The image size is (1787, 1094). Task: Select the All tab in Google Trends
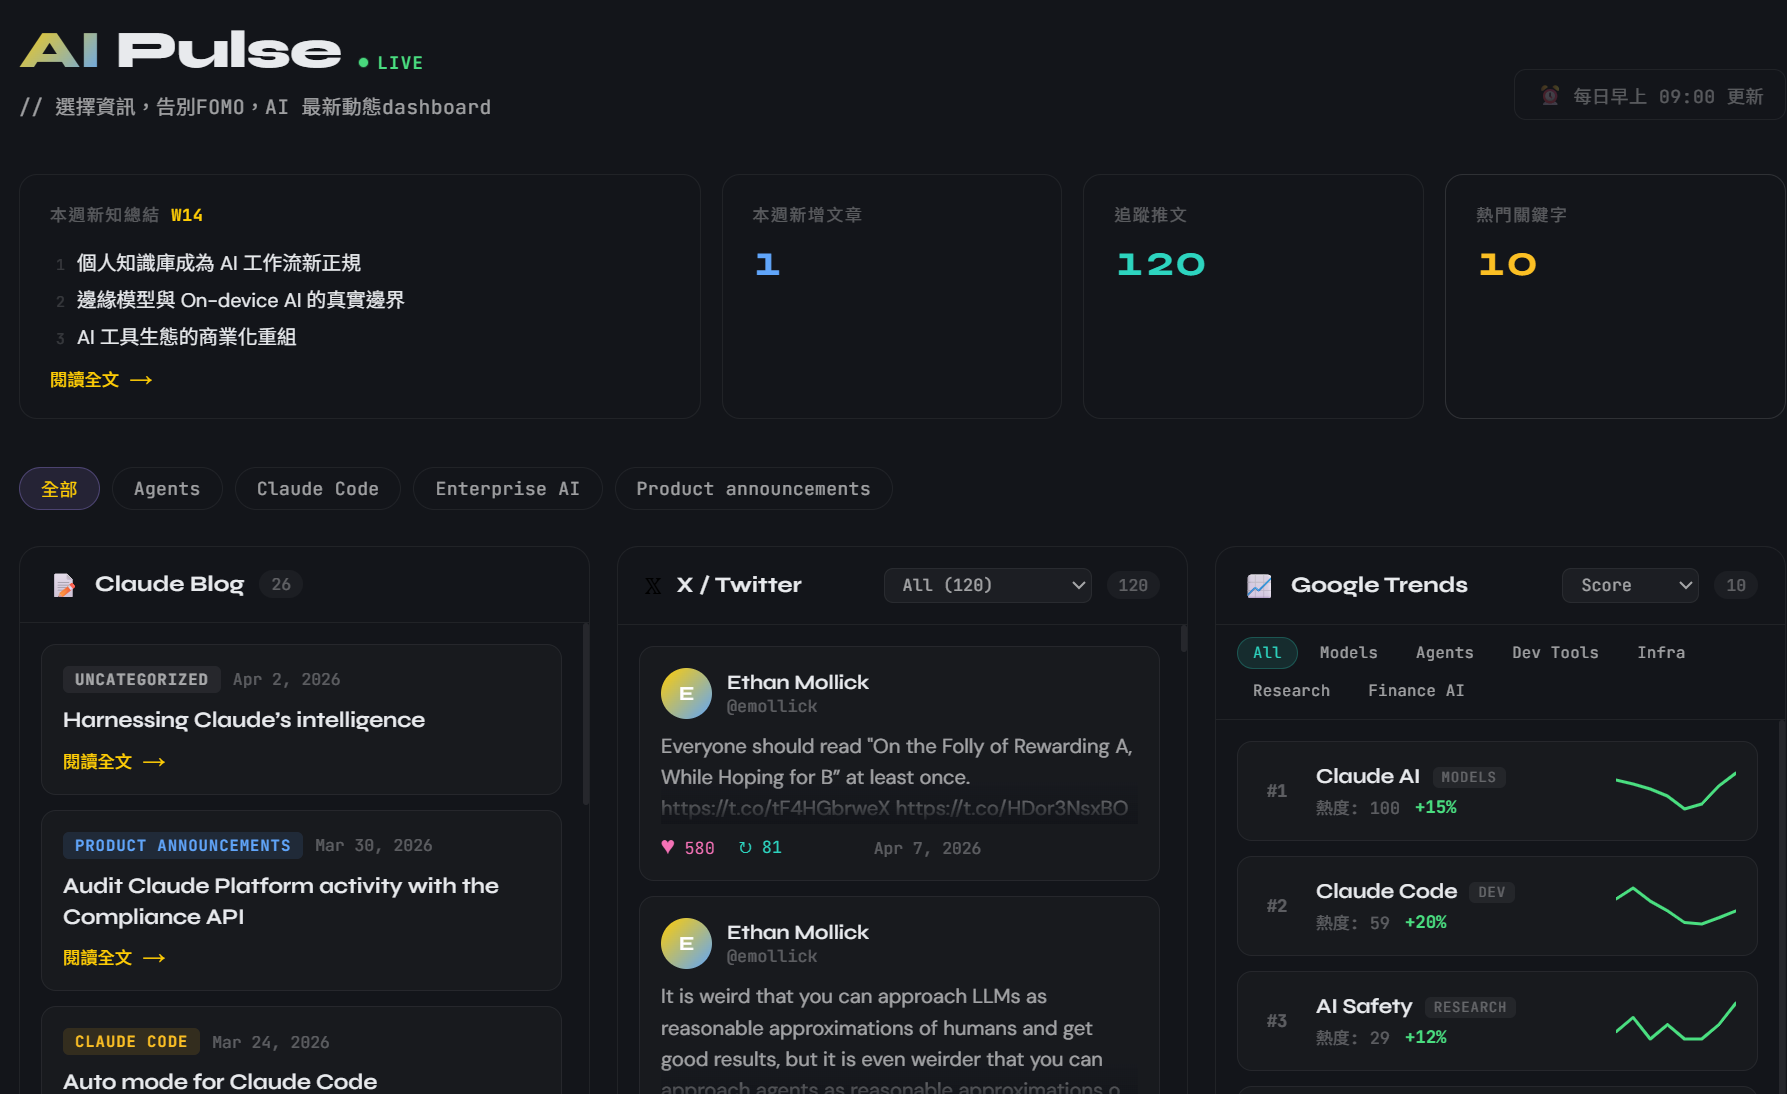1267,653
